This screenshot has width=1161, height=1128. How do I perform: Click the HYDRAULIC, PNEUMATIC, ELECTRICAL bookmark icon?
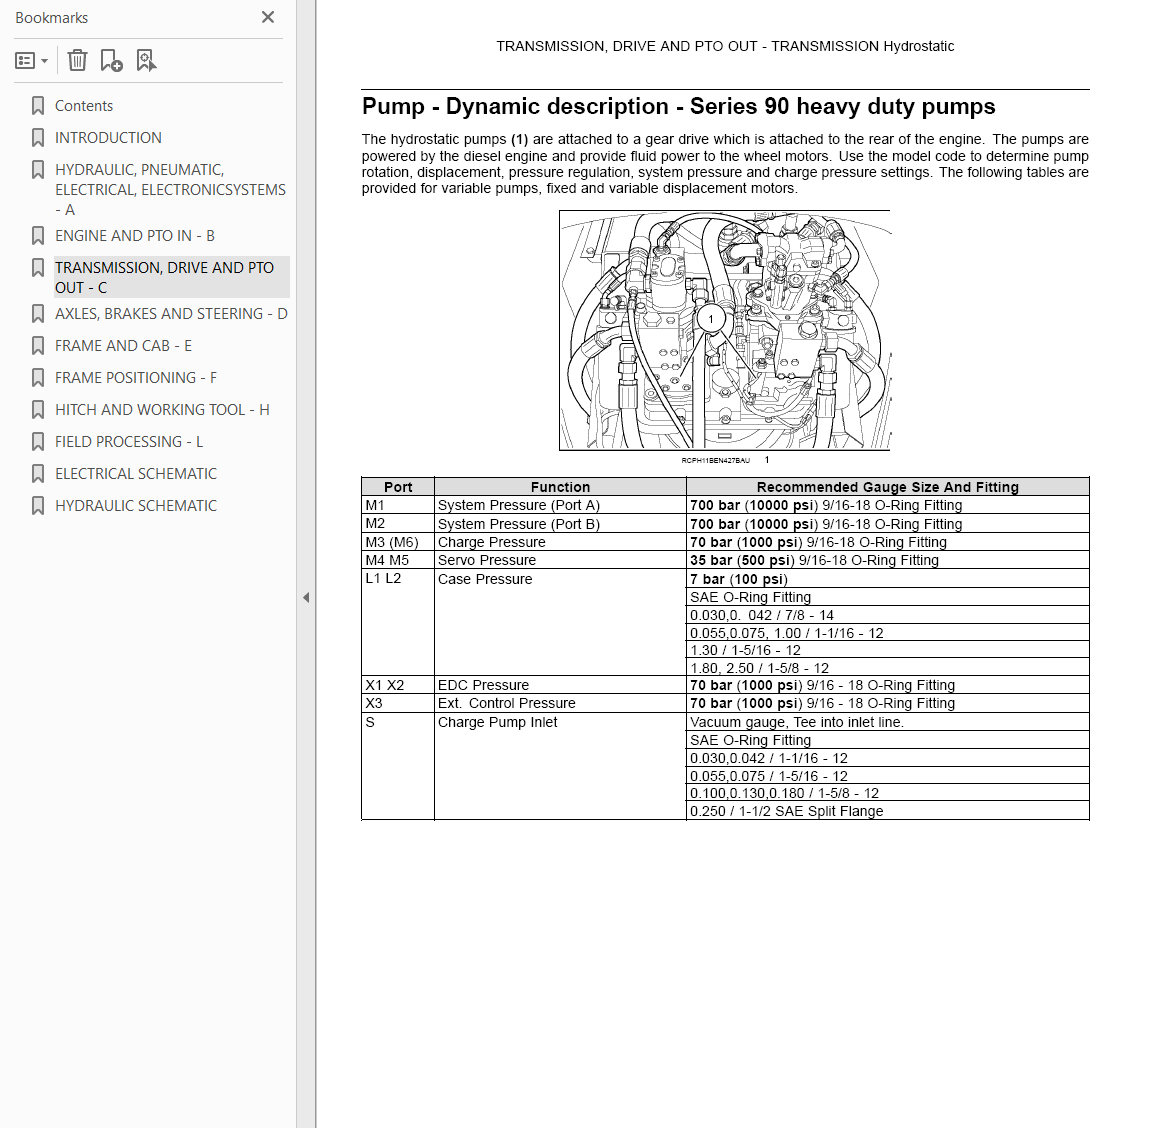(x=38, y=170)
